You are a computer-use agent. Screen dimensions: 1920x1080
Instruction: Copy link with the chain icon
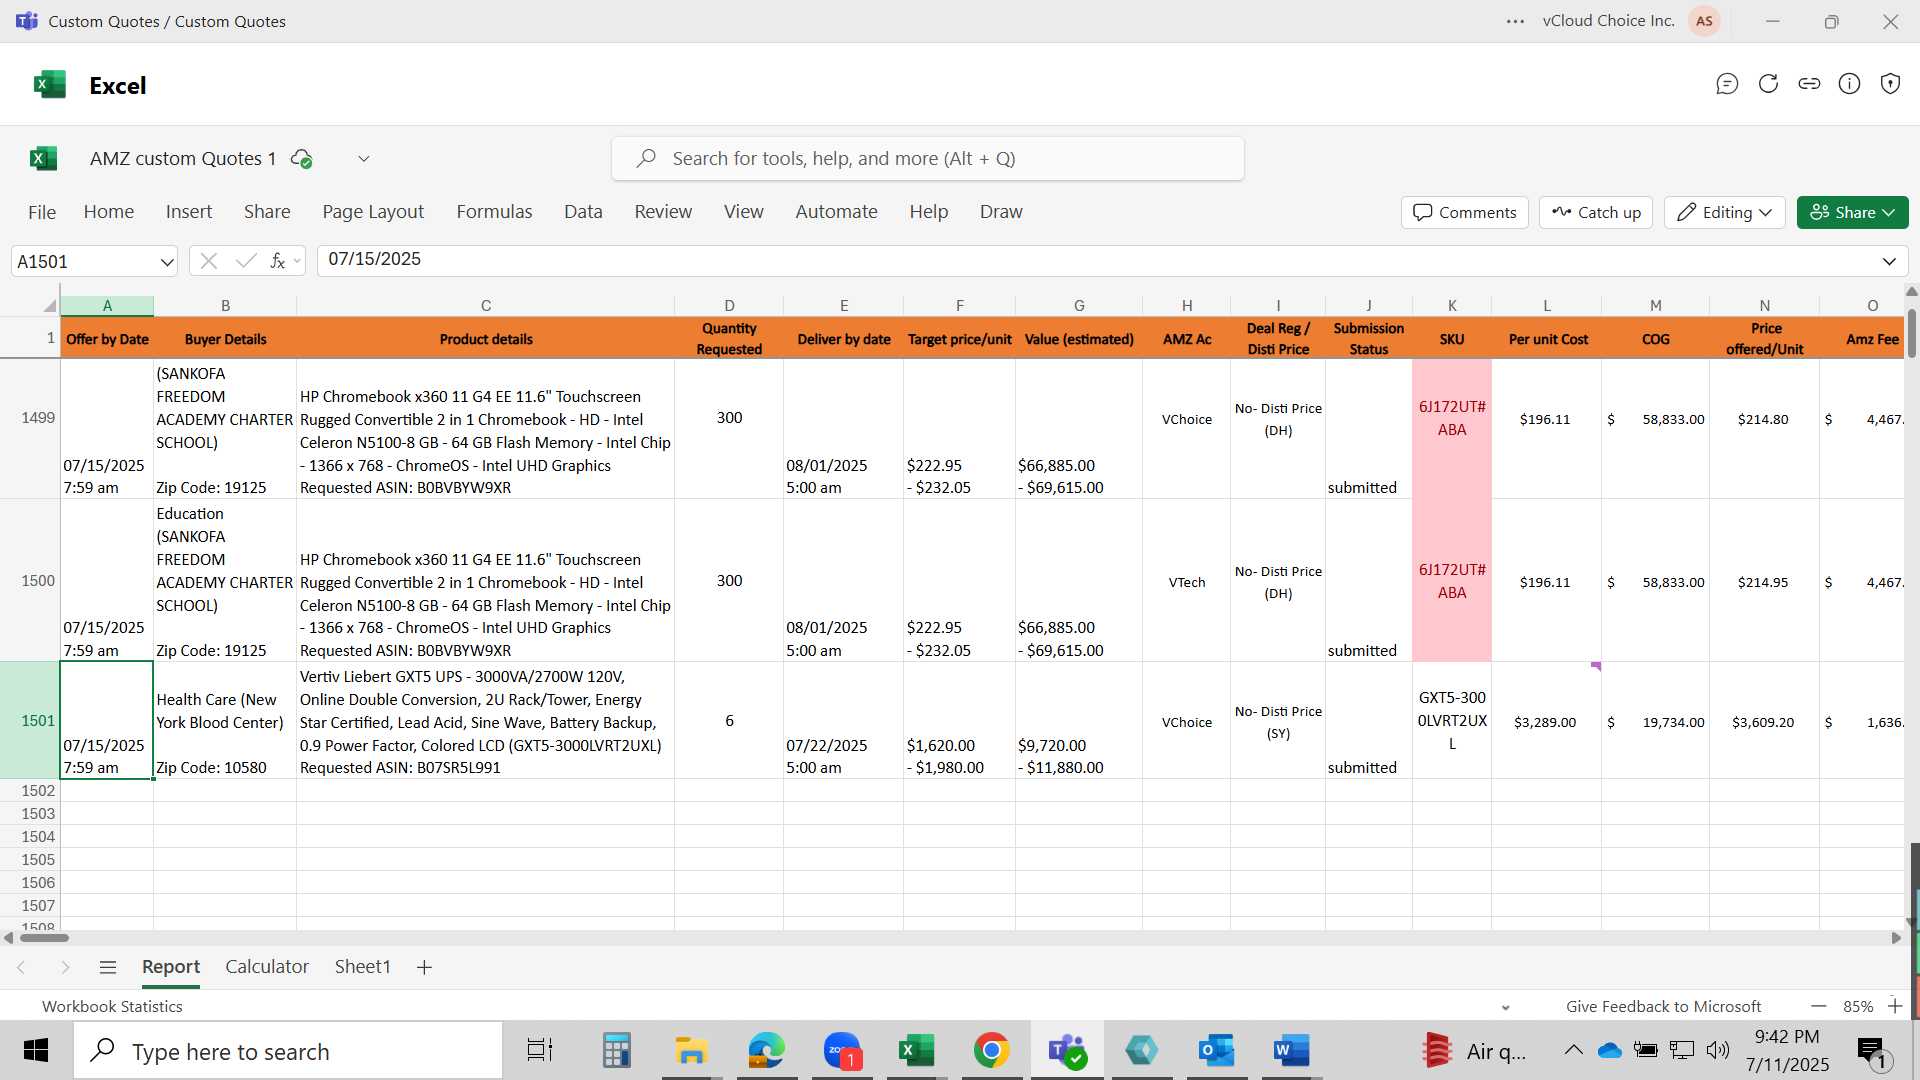pos(1809,84)
